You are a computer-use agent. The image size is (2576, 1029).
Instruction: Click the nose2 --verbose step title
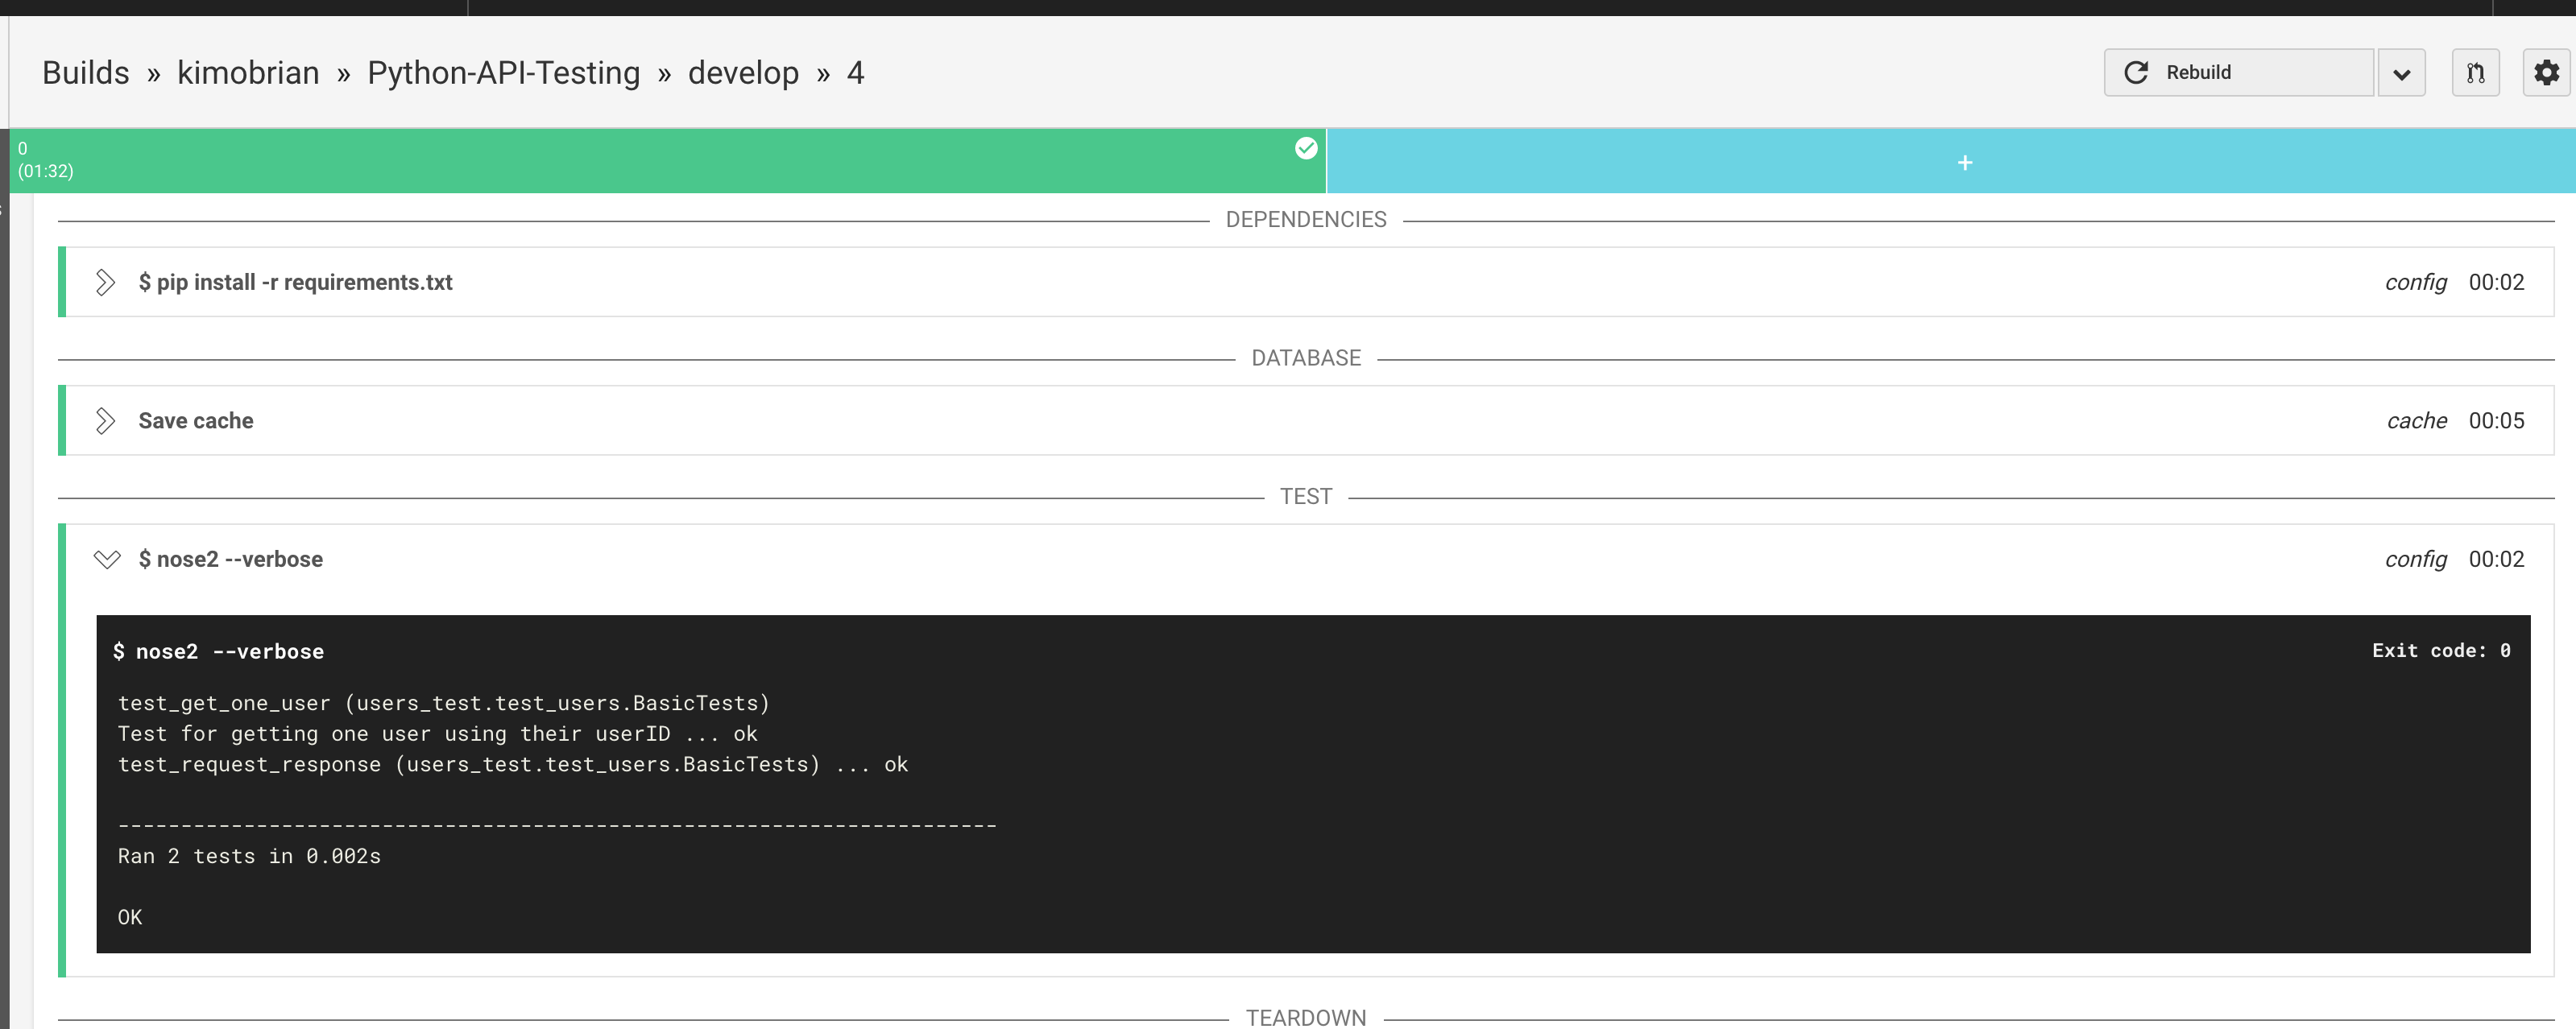231,559
